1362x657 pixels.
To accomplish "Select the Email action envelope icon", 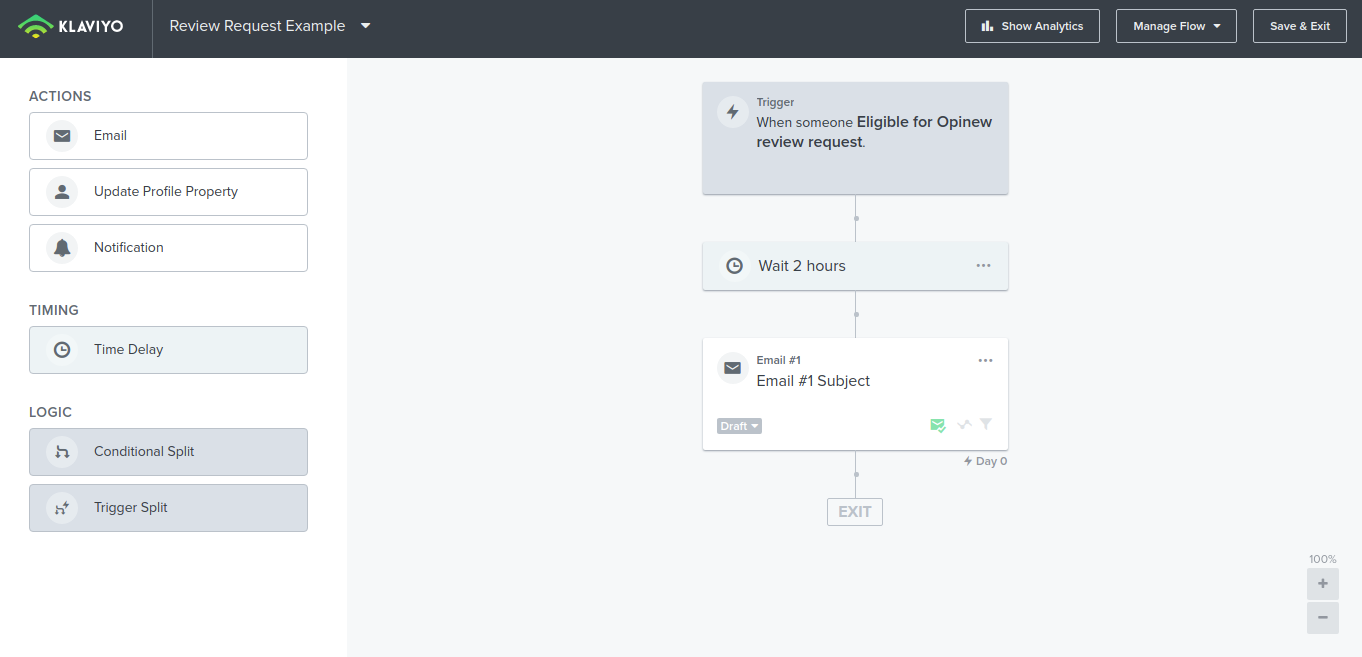I will pos(61,135).
